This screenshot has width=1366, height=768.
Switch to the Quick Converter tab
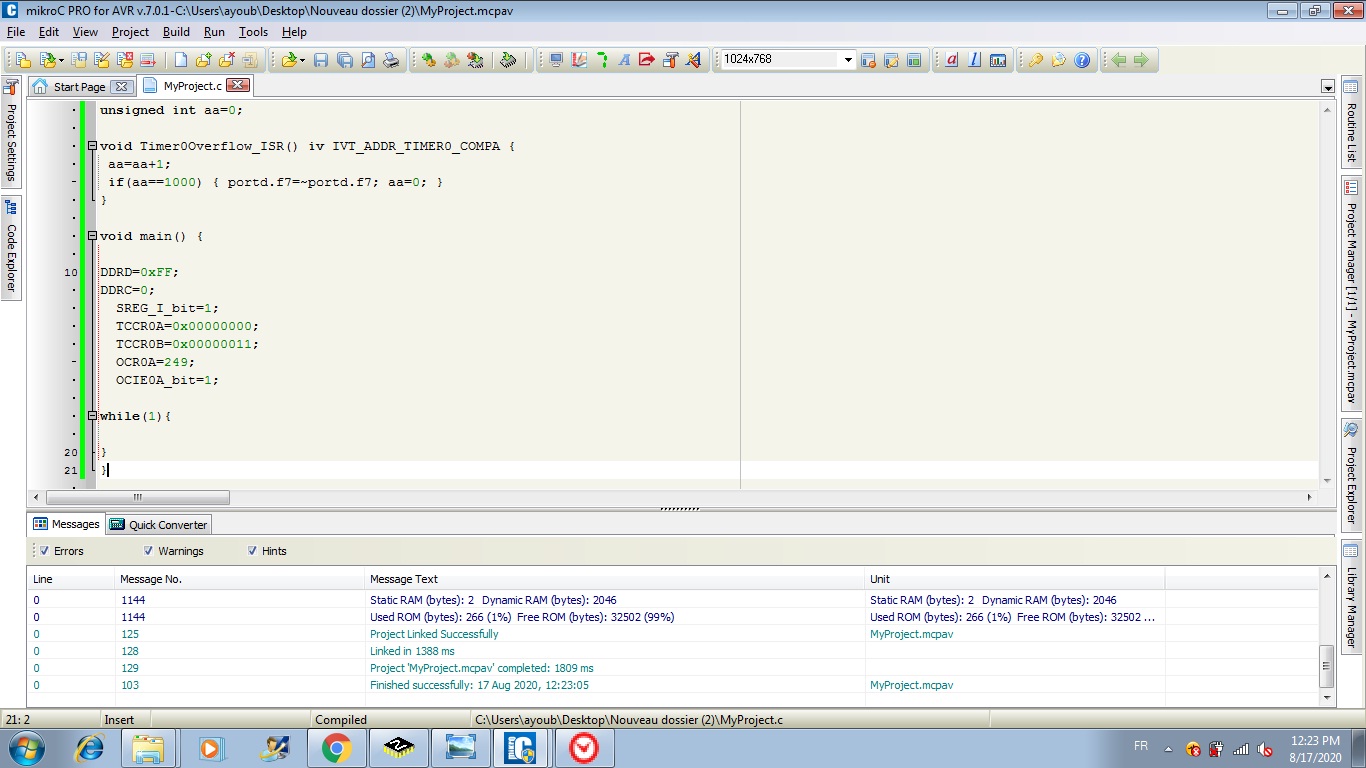click(158, 525)
